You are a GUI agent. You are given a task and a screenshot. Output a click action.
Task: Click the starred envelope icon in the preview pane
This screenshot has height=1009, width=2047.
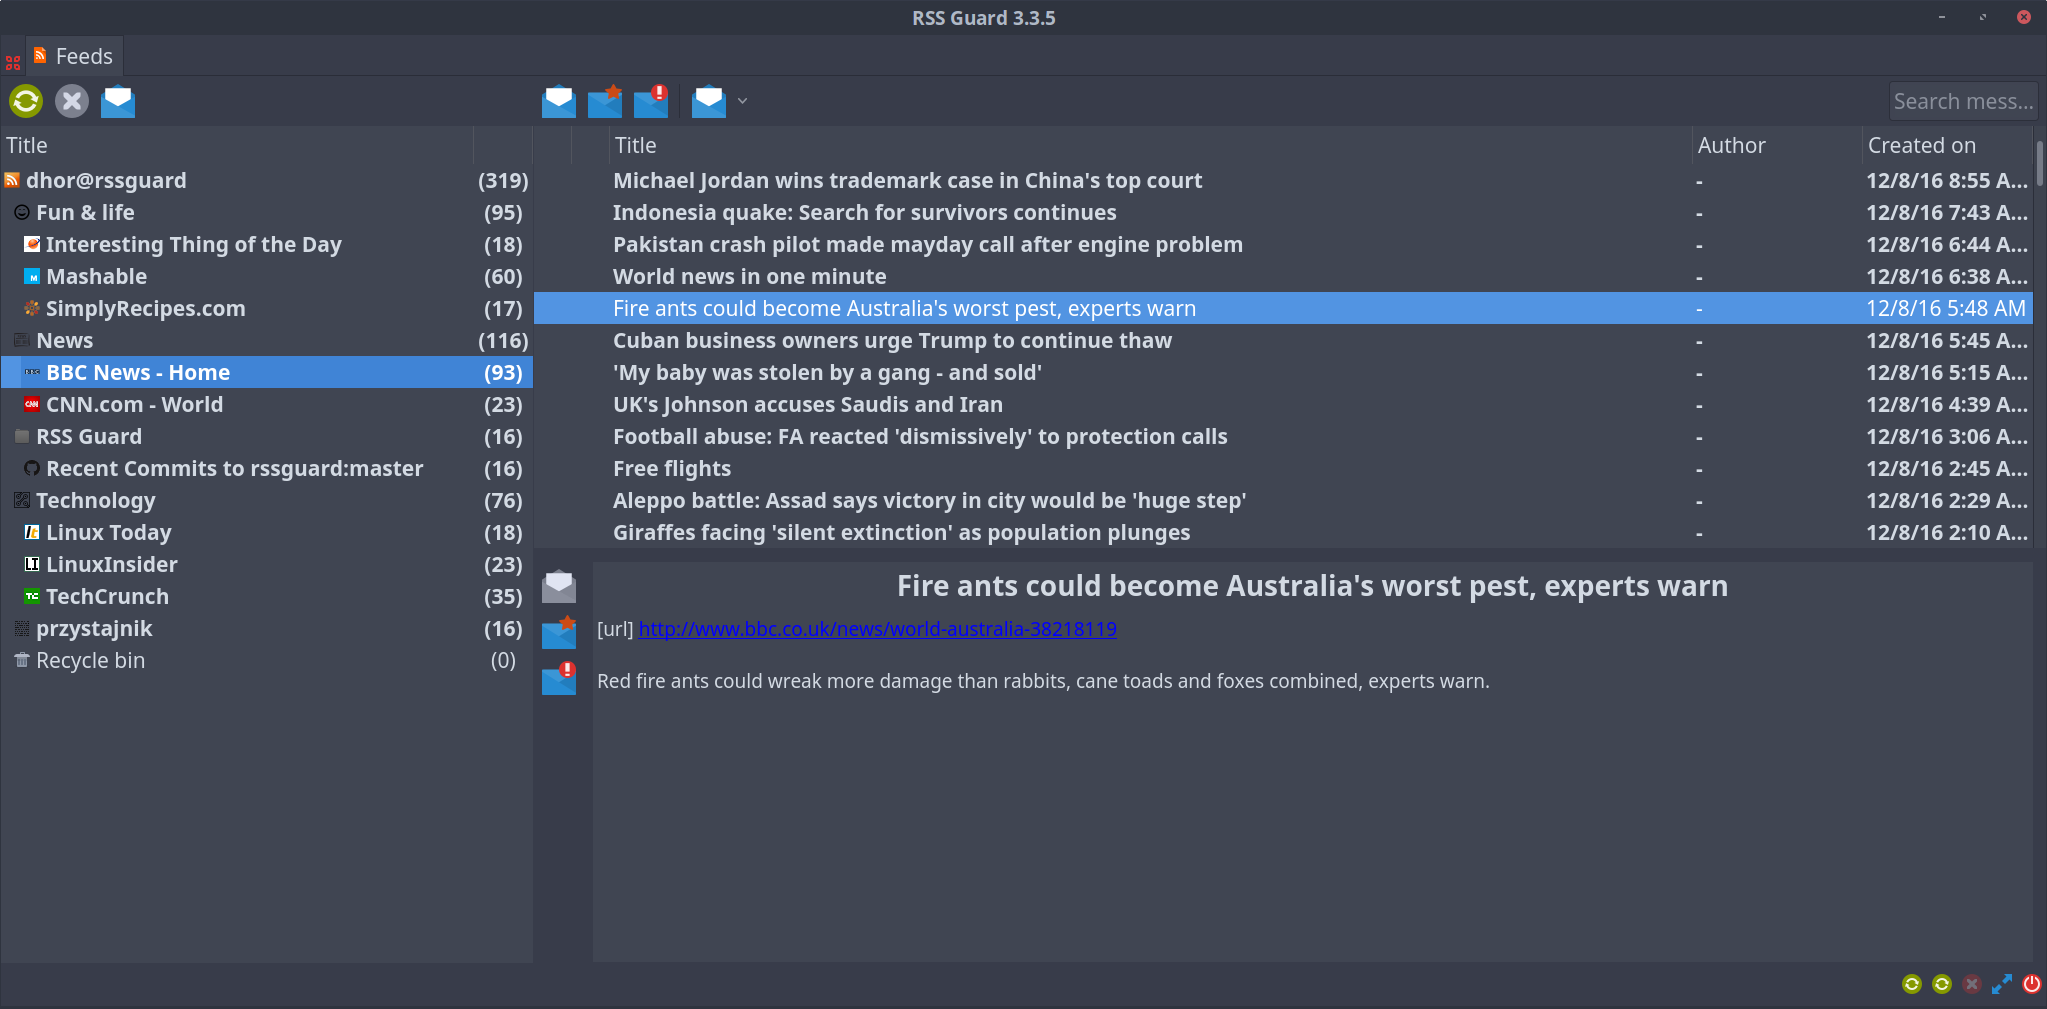pyautogui.click(x=559, y=632)
